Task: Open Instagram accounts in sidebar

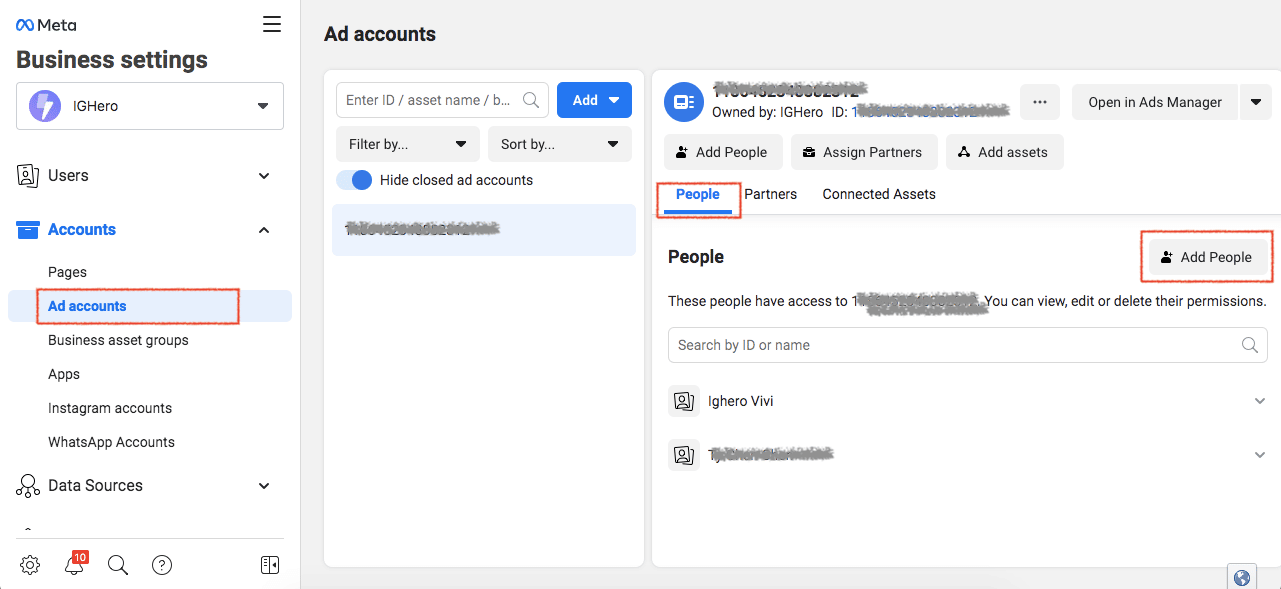Action: point(110,408)
